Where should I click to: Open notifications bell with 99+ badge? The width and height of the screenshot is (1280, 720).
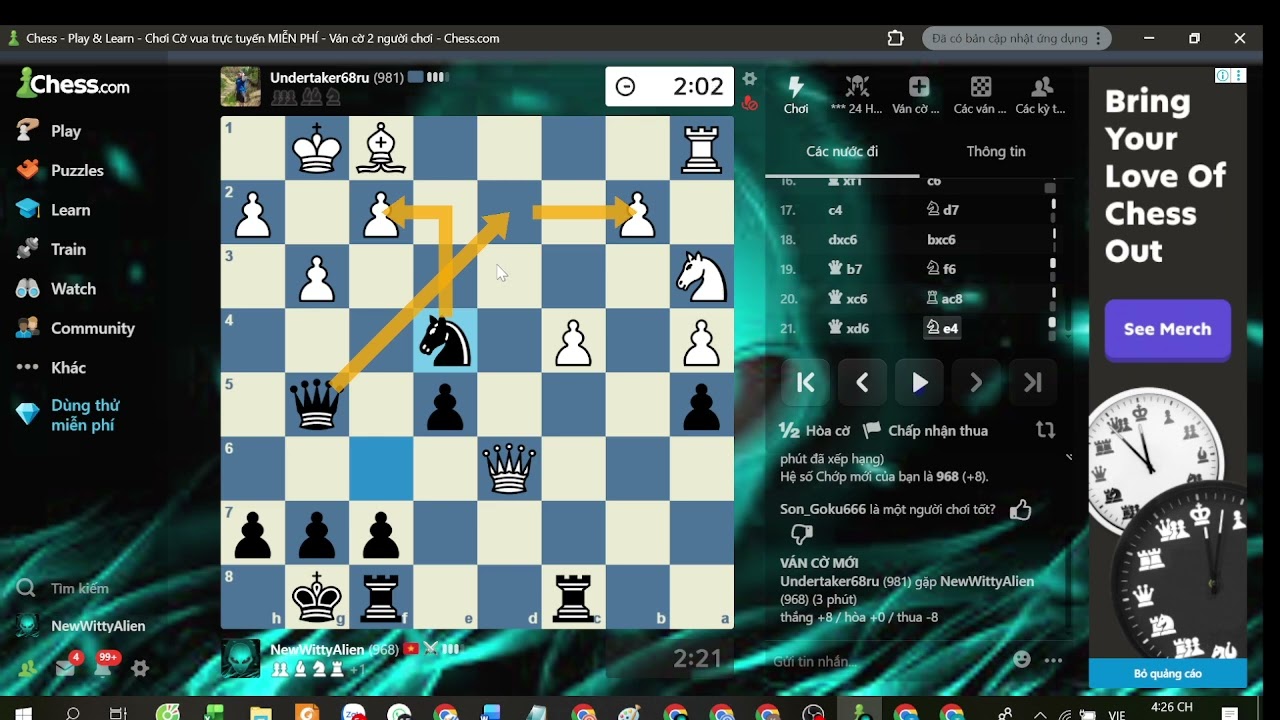(103, 667)
